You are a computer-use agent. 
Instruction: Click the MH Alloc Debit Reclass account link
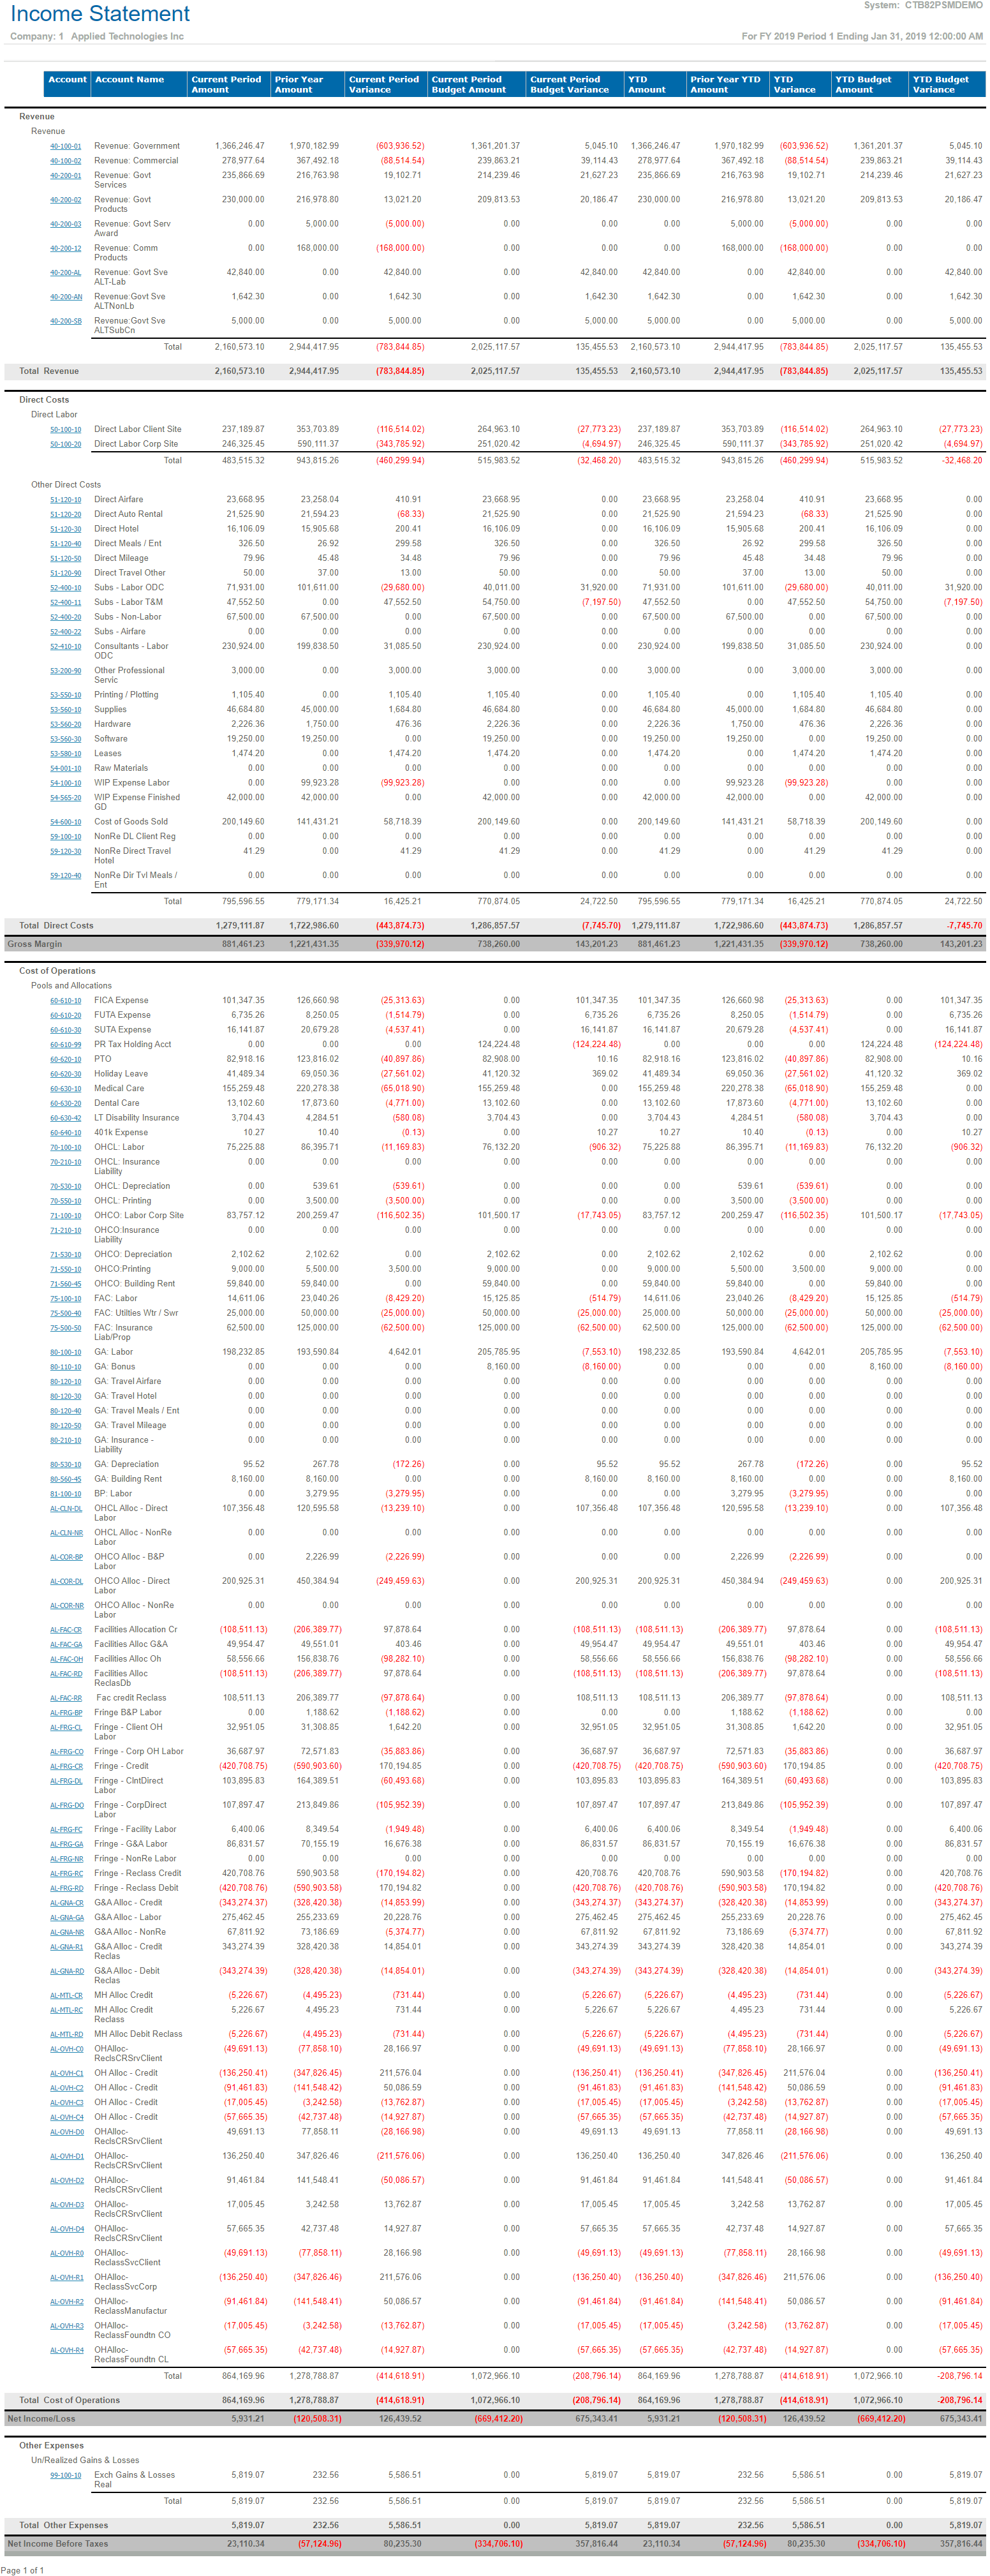[66, 2034]
